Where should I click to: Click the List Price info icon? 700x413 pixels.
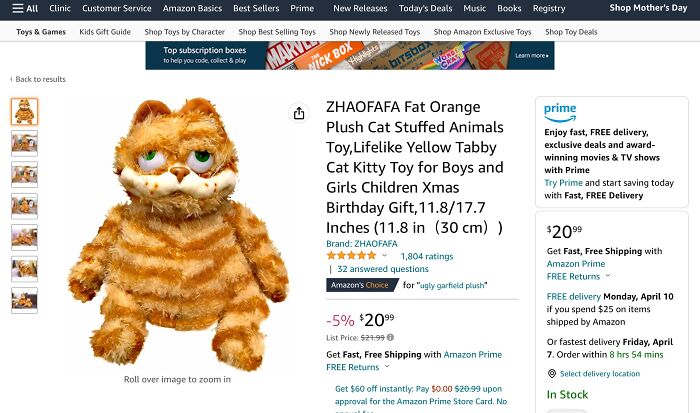pyautogui.click(x=389, y=335)
